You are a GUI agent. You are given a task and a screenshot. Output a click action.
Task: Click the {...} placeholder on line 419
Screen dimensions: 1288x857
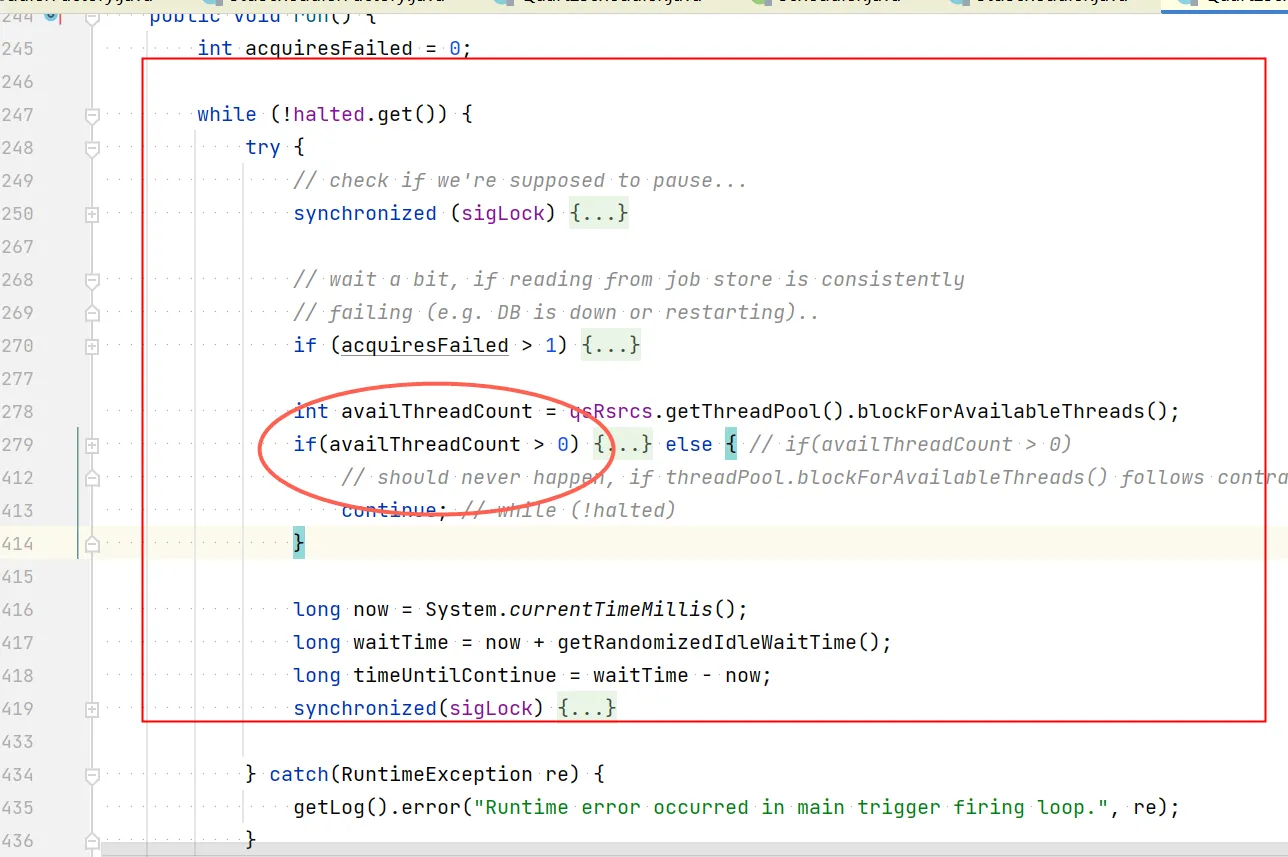coord(587,709)
